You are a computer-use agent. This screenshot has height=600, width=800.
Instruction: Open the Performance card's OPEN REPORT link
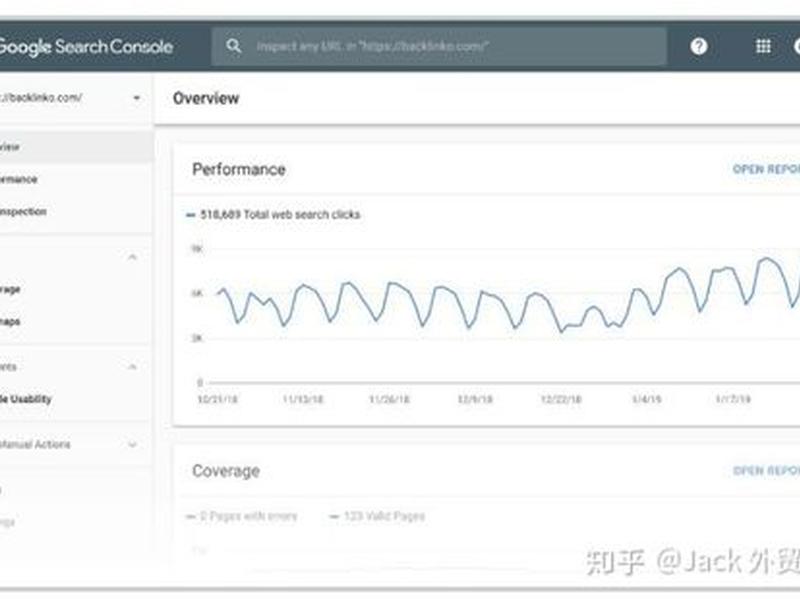pyautogui.click(x=766, y=169)
